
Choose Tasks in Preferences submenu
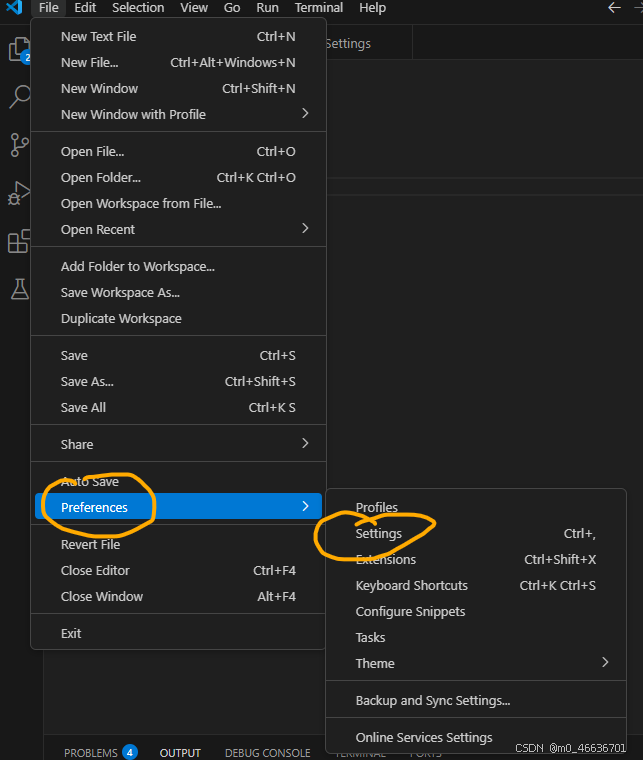[476, 637]
